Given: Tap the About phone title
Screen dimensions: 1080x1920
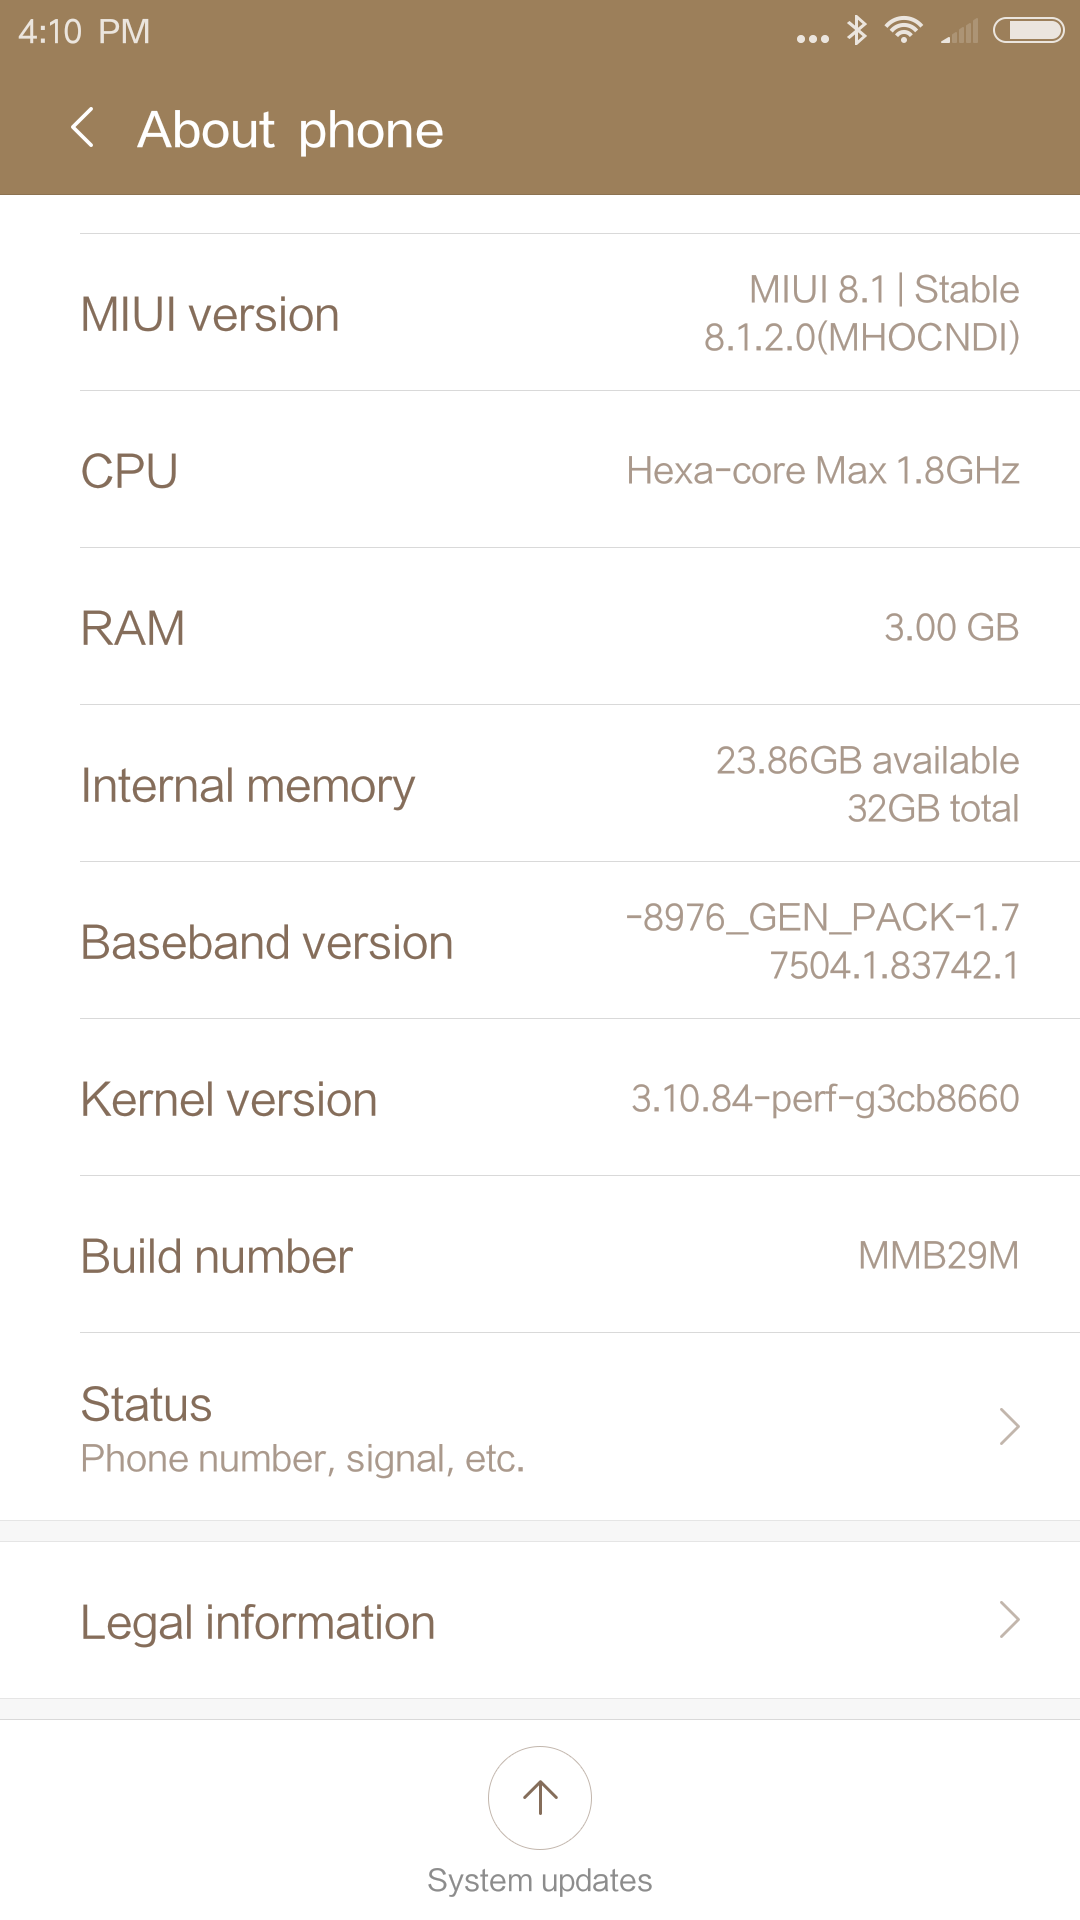Looking at the screenshot, I should (x=290, y=130).
